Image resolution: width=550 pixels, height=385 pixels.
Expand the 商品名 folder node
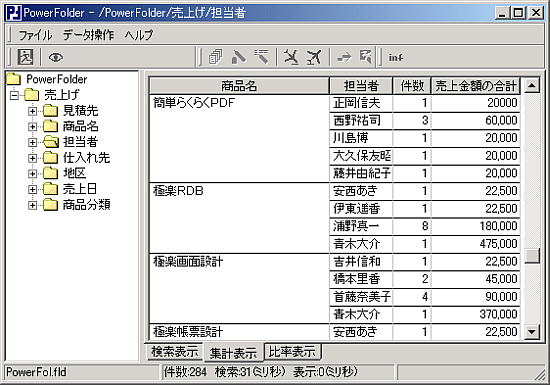[32, 127]
